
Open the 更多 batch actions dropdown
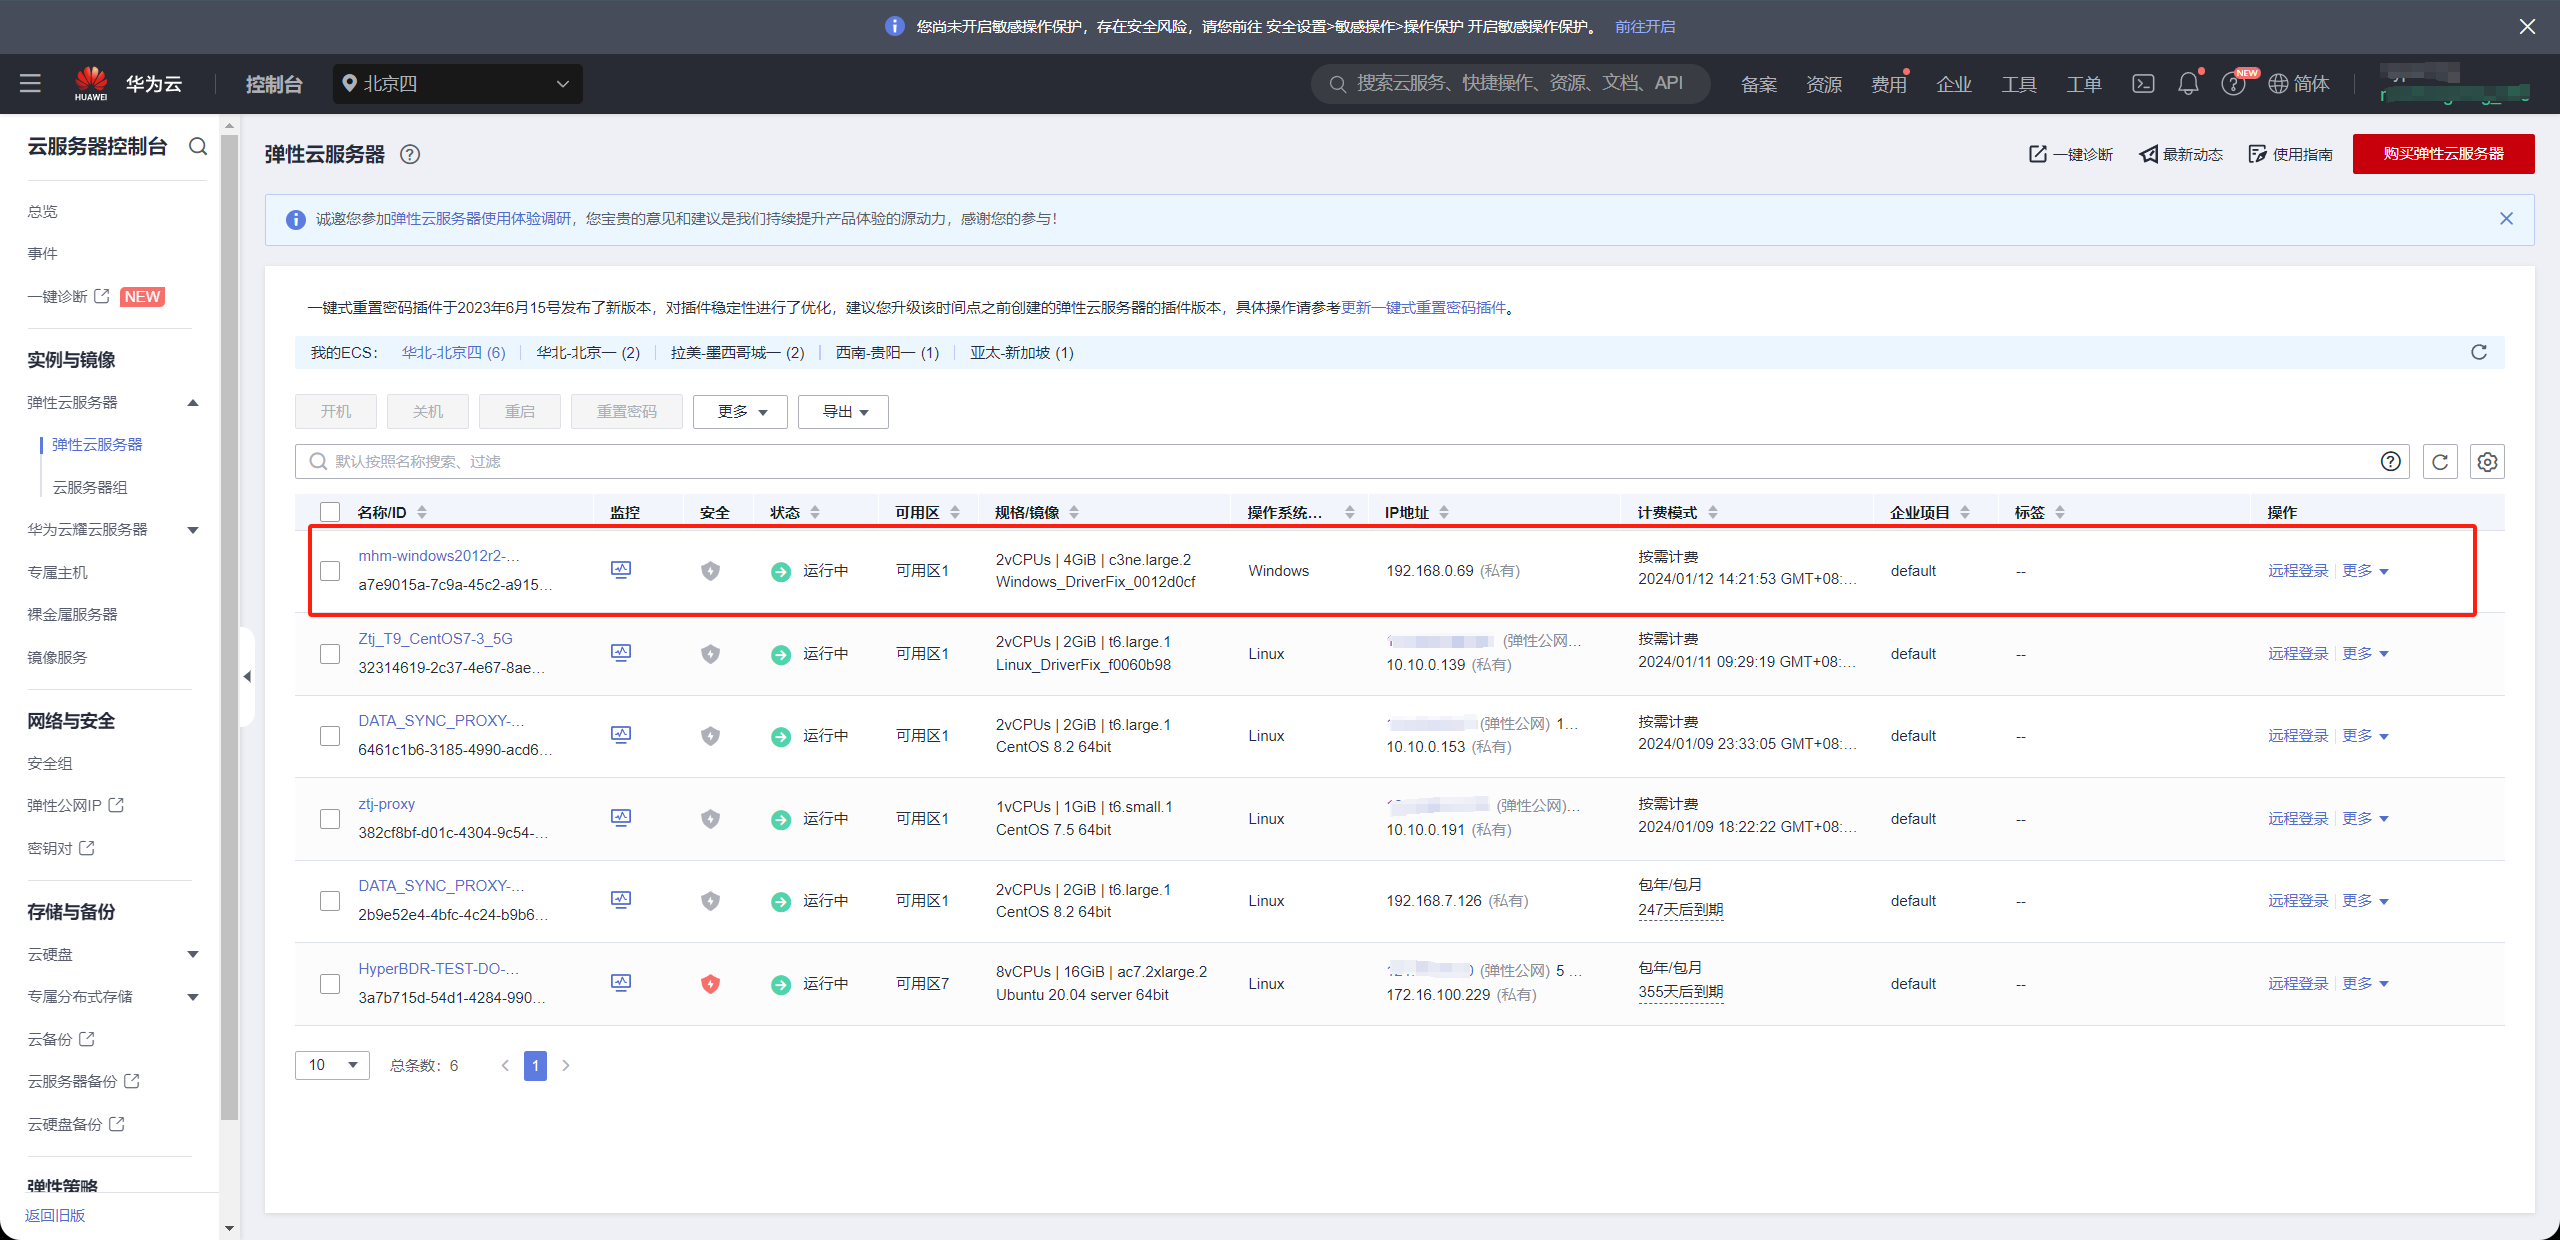pyautogui.click(x=740, y=412)
